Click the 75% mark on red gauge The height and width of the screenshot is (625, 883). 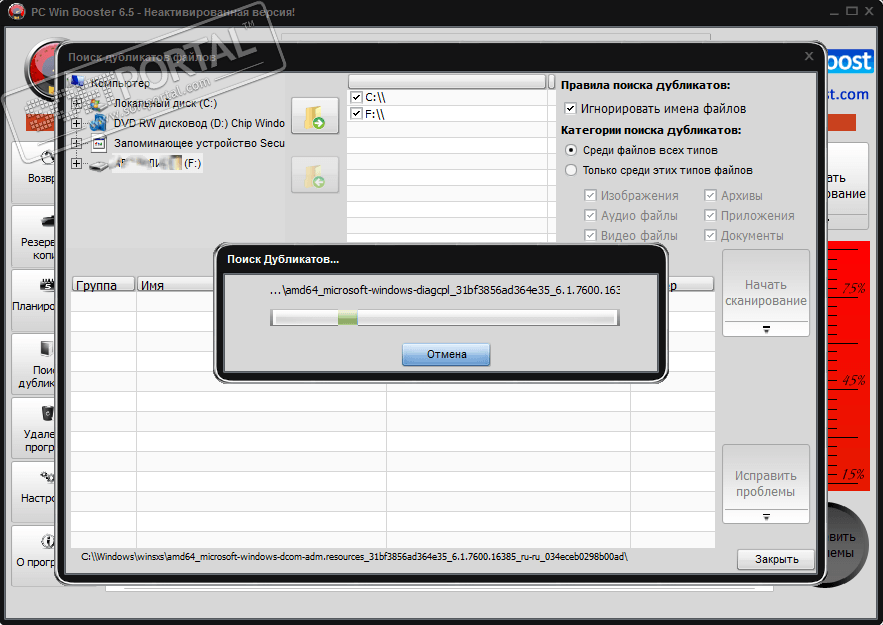click(854, 288)
